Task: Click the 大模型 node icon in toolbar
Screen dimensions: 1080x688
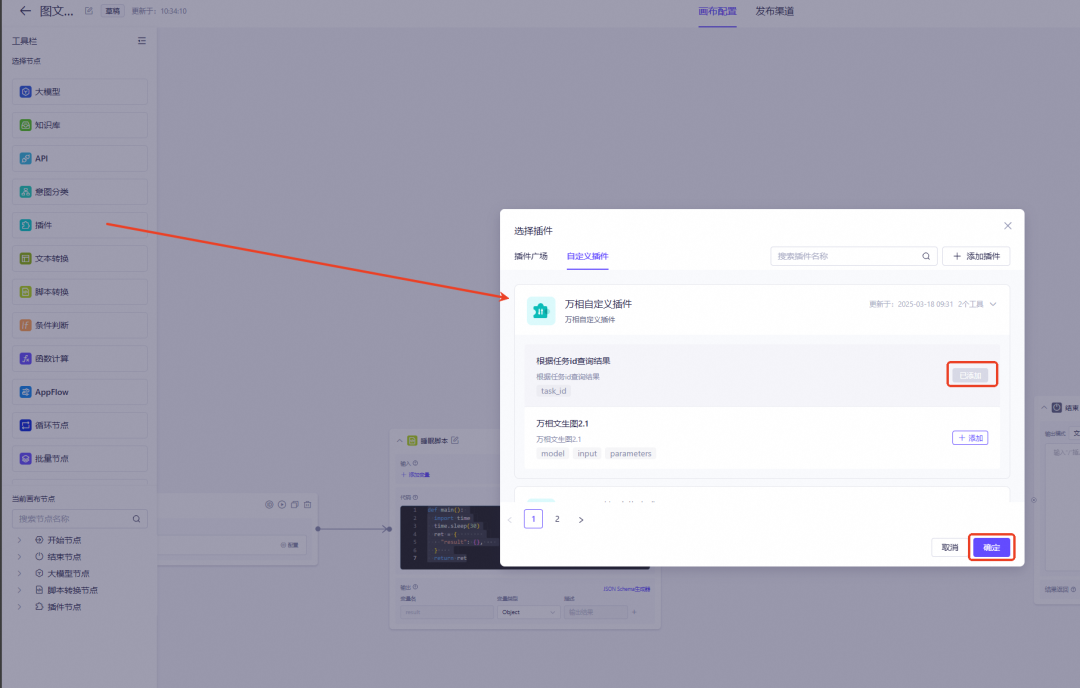Action: pyautogui.click(x=26, y=92)
